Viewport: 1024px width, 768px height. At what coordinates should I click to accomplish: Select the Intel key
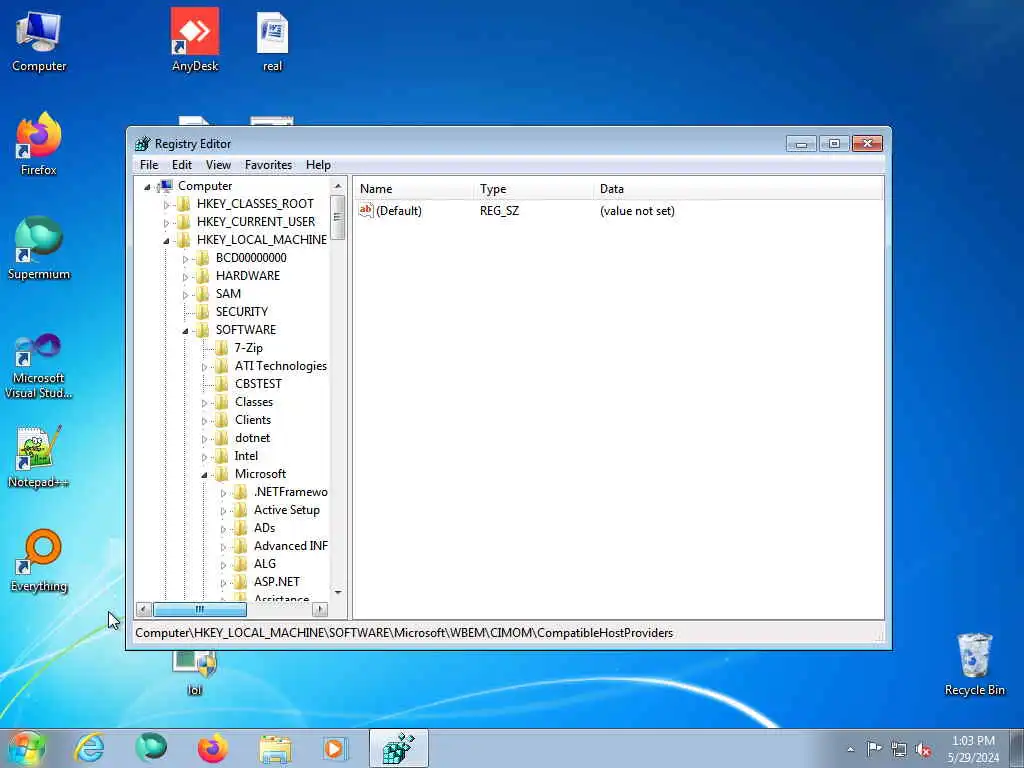[x=246, y=456]
